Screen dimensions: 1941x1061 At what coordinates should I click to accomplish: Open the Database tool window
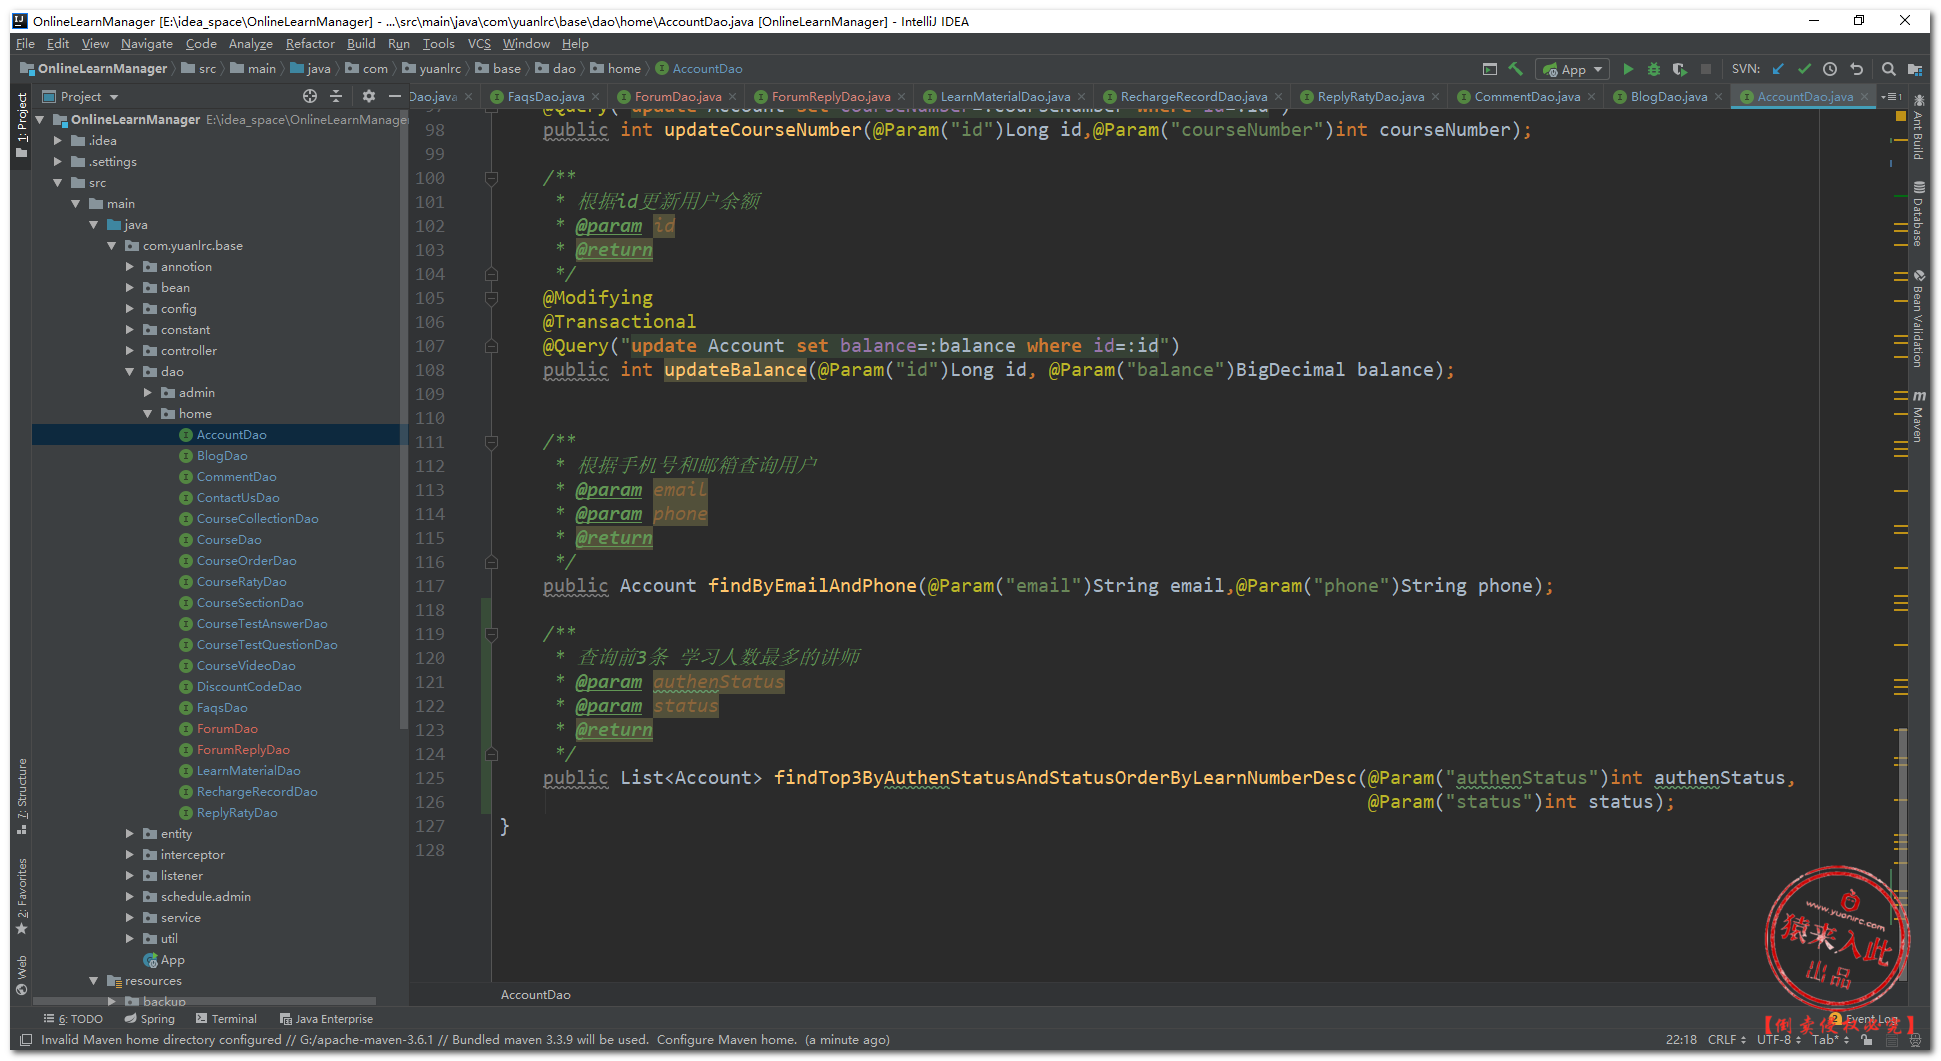(1919, 215)
